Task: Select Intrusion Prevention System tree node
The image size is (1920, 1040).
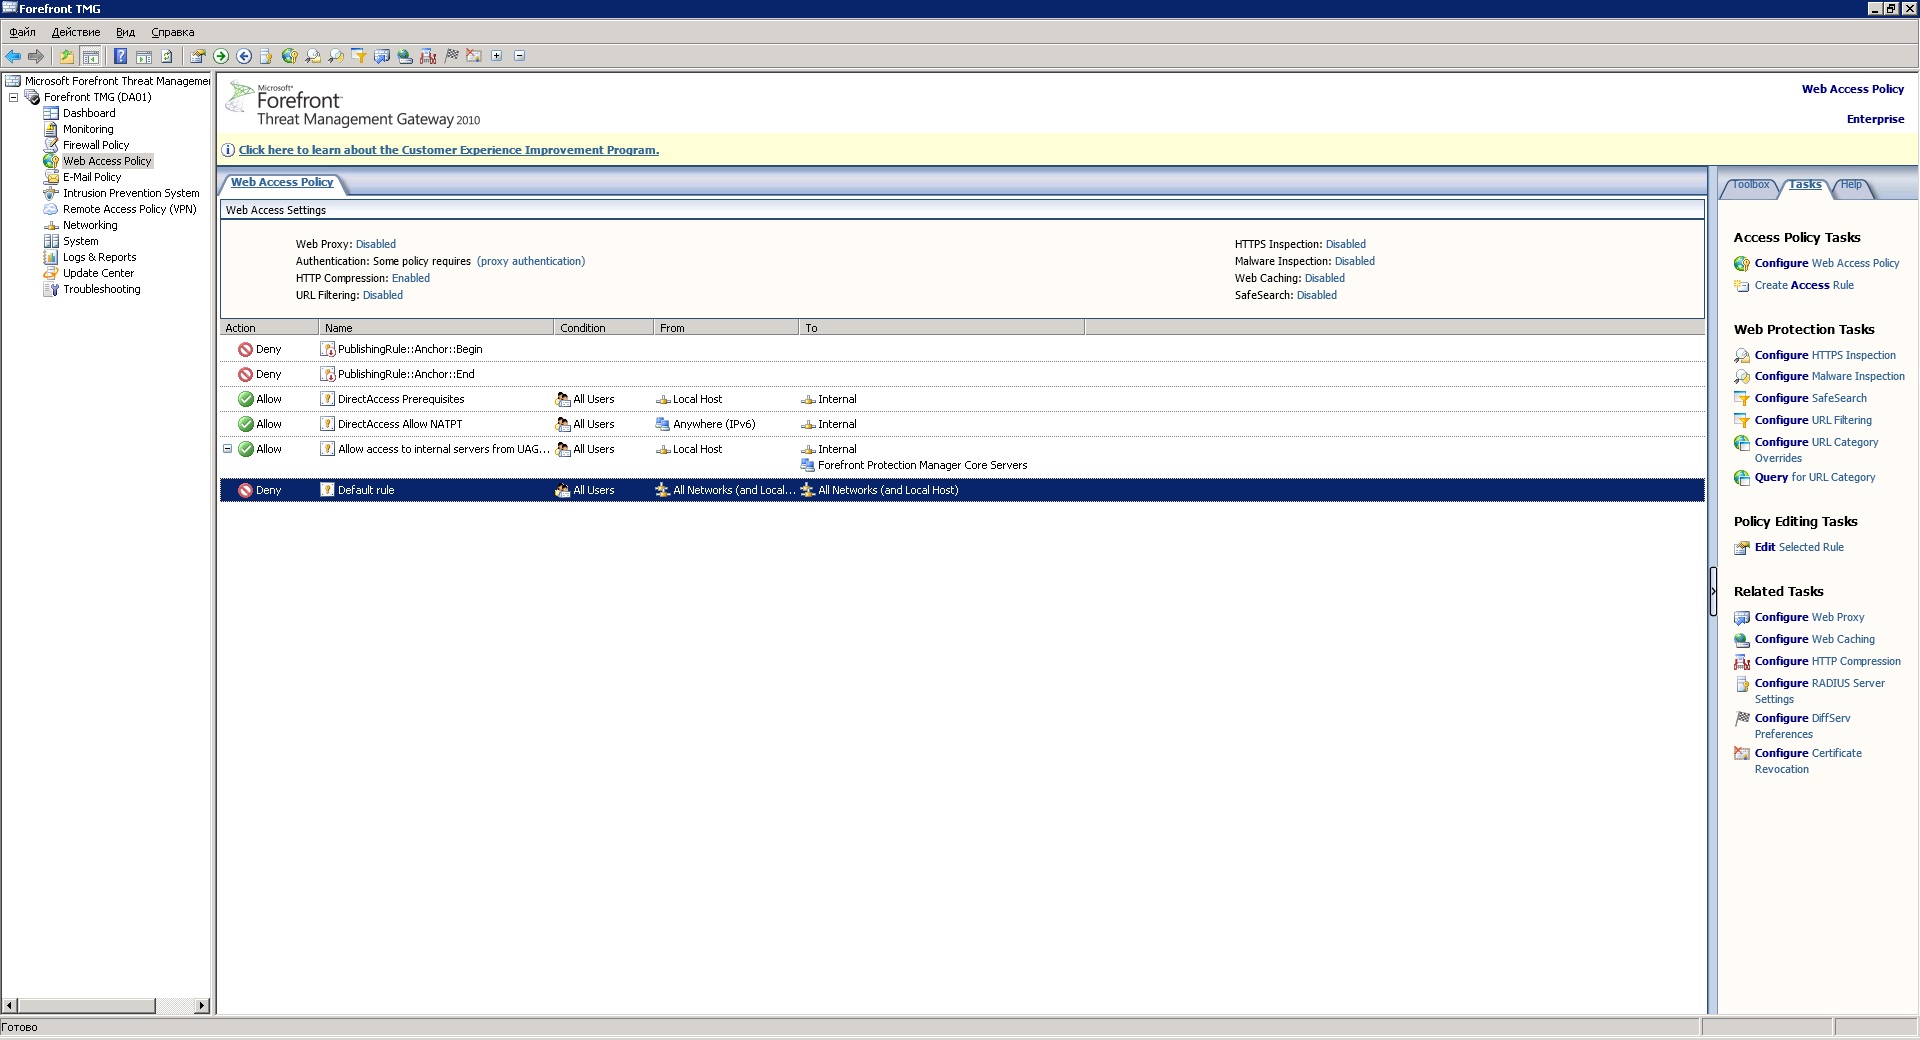Action: coord(131,193)
